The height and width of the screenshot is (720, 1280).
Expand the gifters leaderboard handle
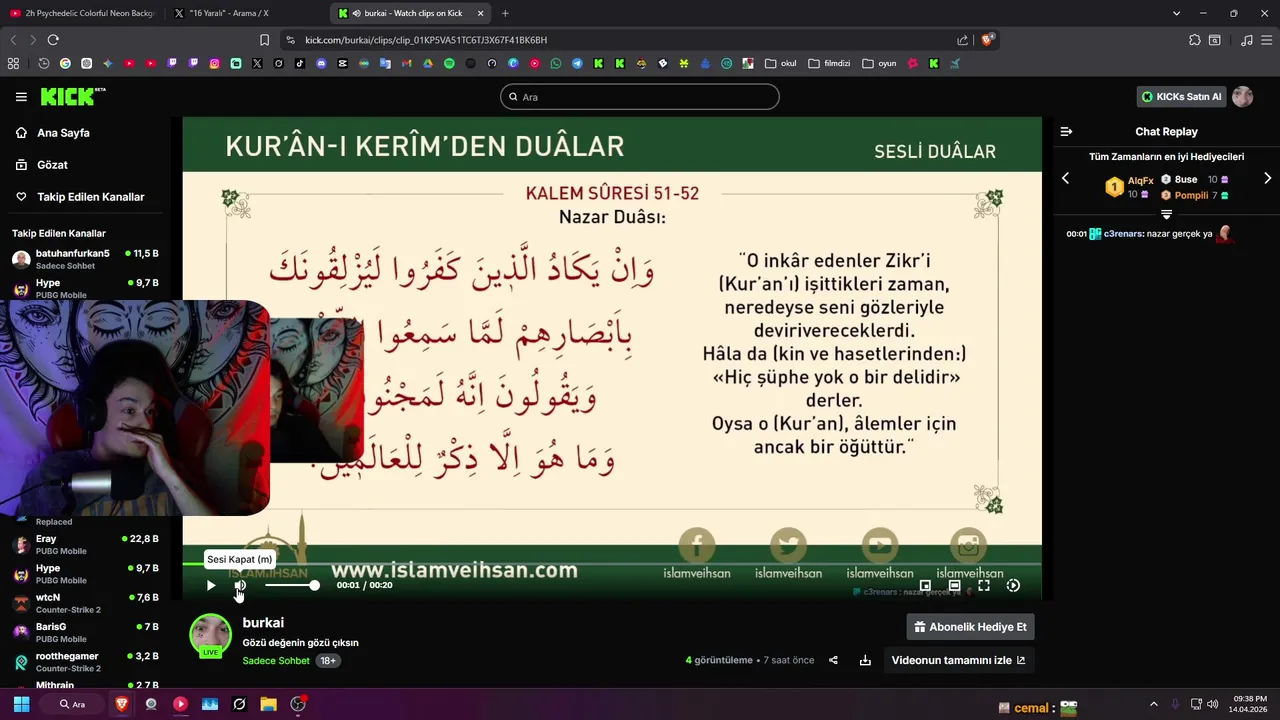1166,214
